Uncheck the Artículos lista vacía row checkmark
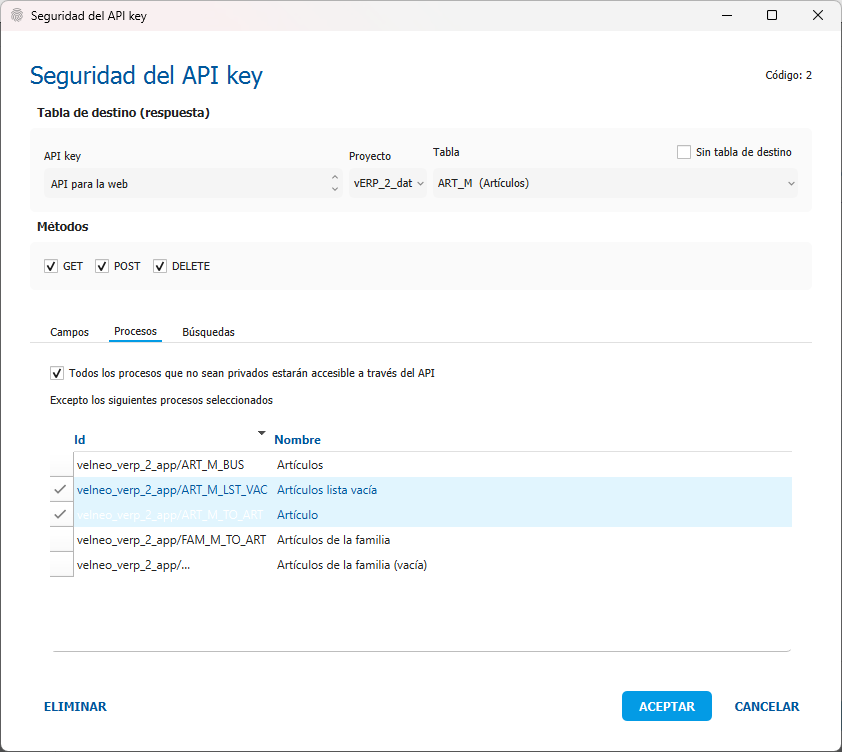The width and height of the screenshot is (842, 752). (x=61, y=490)
